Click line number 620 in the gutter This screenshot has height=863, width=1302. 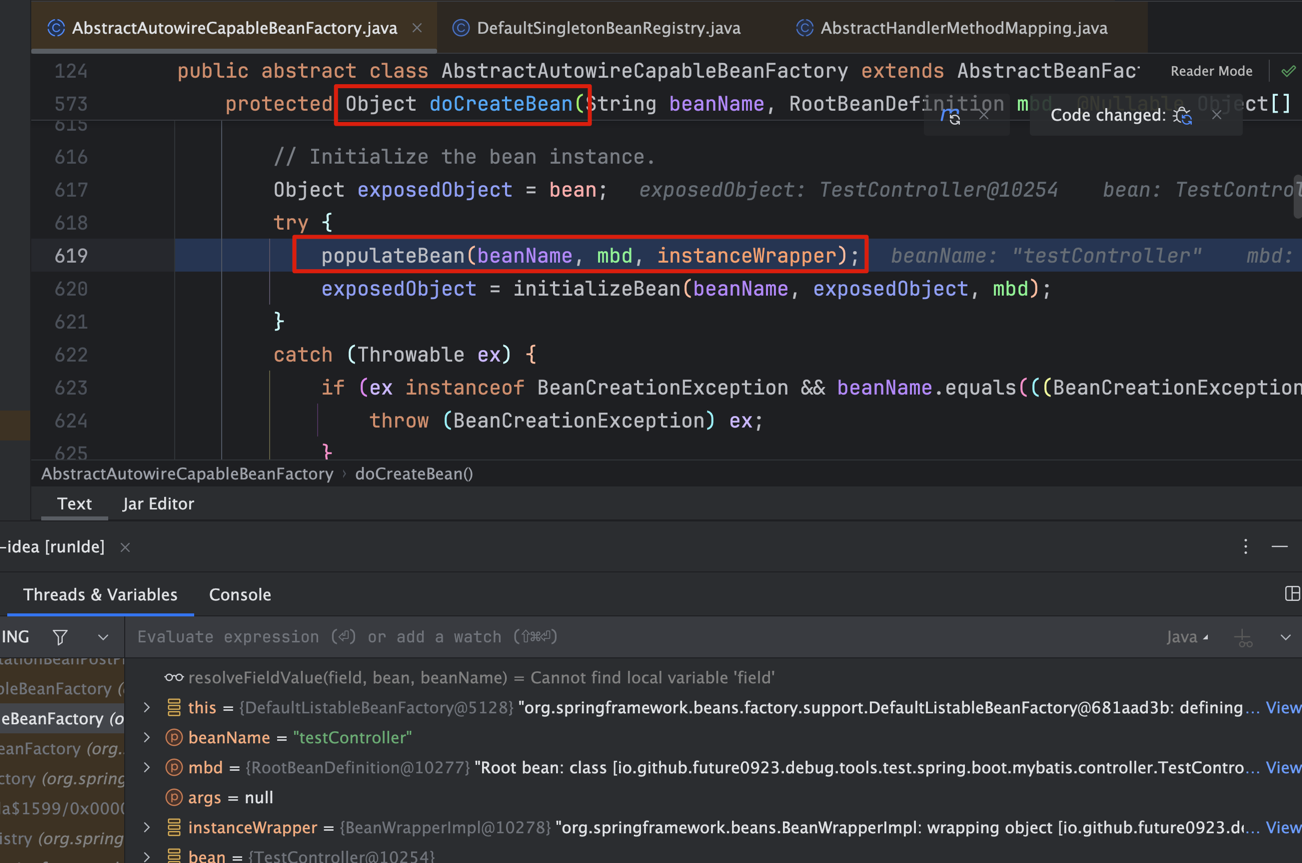(x=70, y=289)
